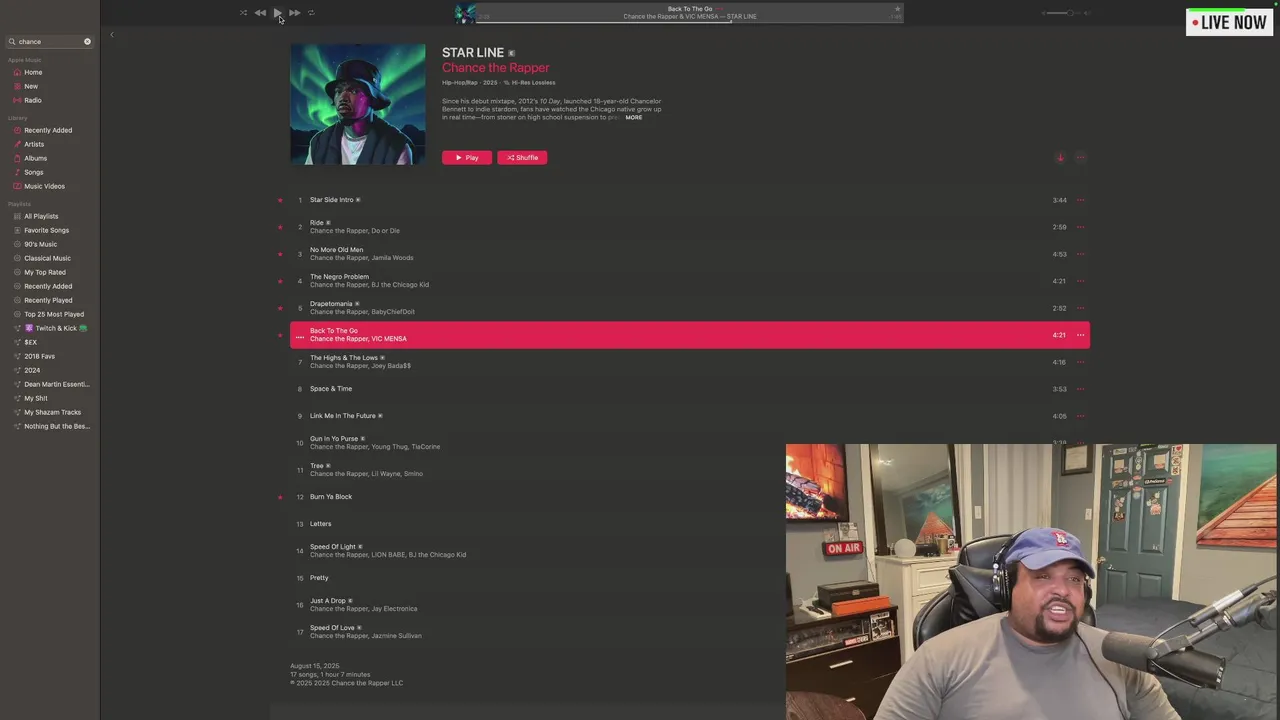This screenshot has height=720, width=1280.
Task: Open Home in sidebar
Action: coord(33,72)
